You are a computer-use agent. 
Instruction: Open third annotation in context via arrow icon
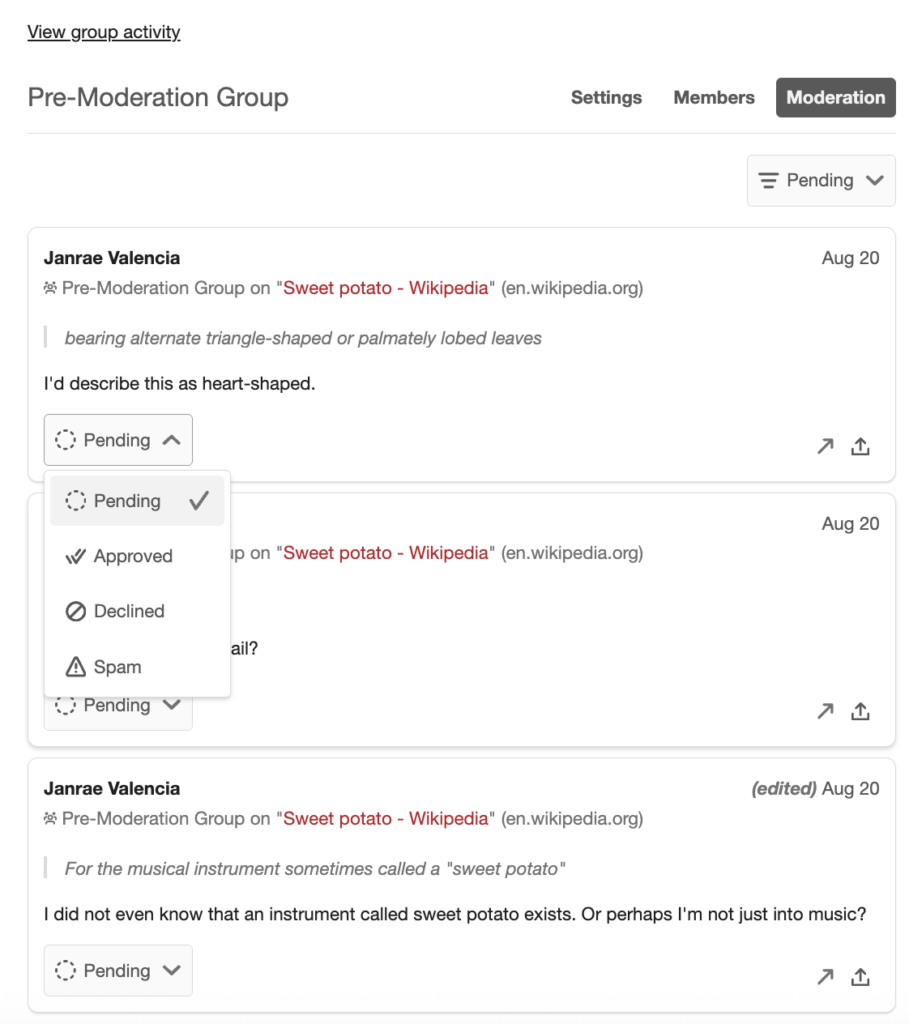826,976
